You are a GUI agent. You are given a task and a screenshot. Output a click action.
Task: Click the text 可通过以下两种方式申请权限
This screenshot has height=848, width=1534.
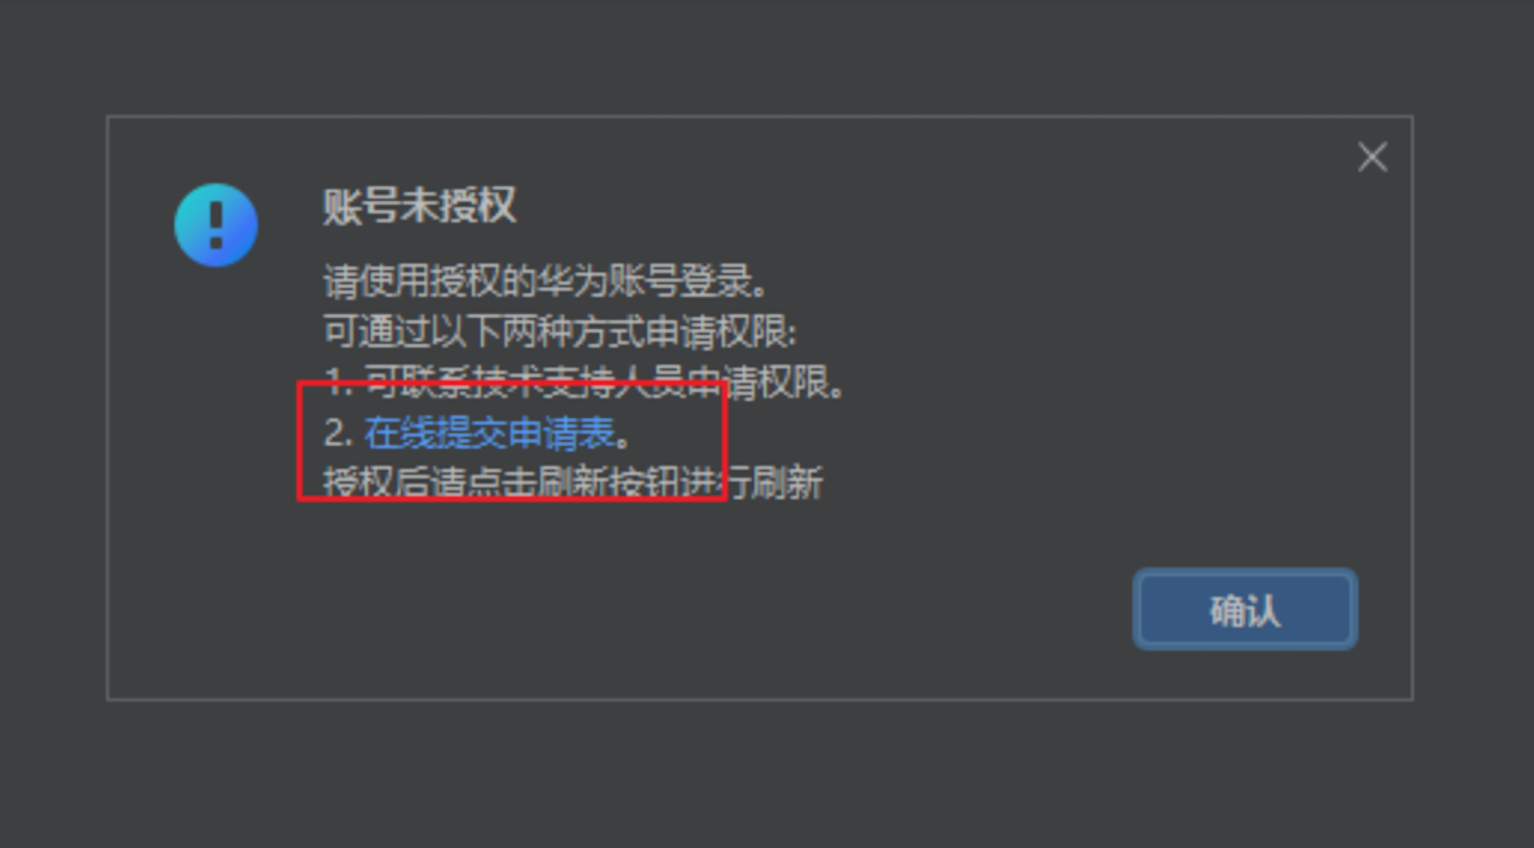pos(560,331)
